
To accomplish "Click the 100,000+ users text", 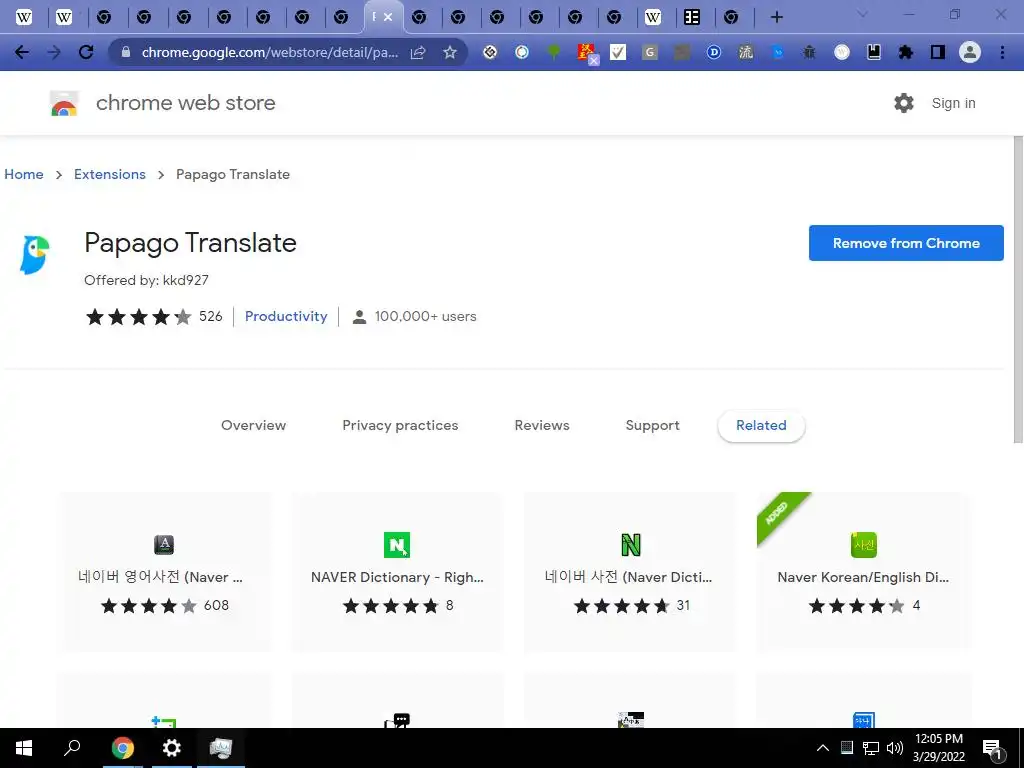I will pos(426,316).
